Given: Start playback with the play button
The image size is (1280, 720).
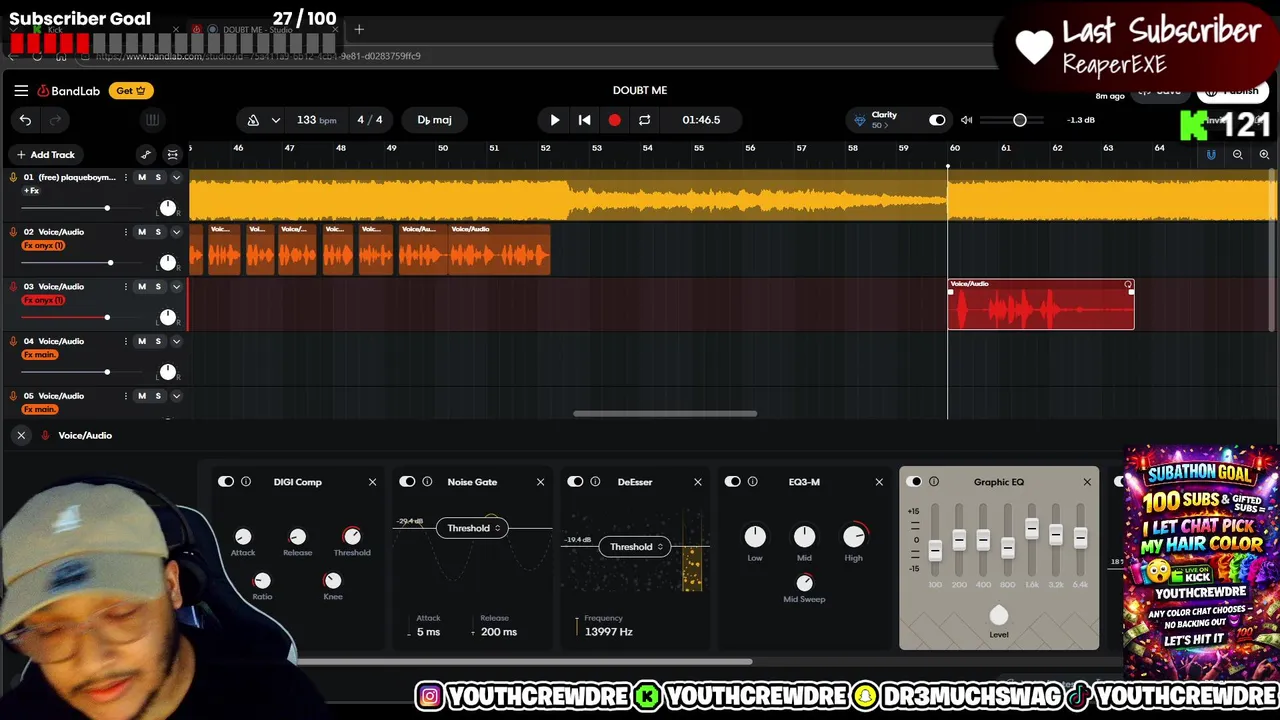Looking at the screenshot, I should pyautogui.click(x=555, y=120).
